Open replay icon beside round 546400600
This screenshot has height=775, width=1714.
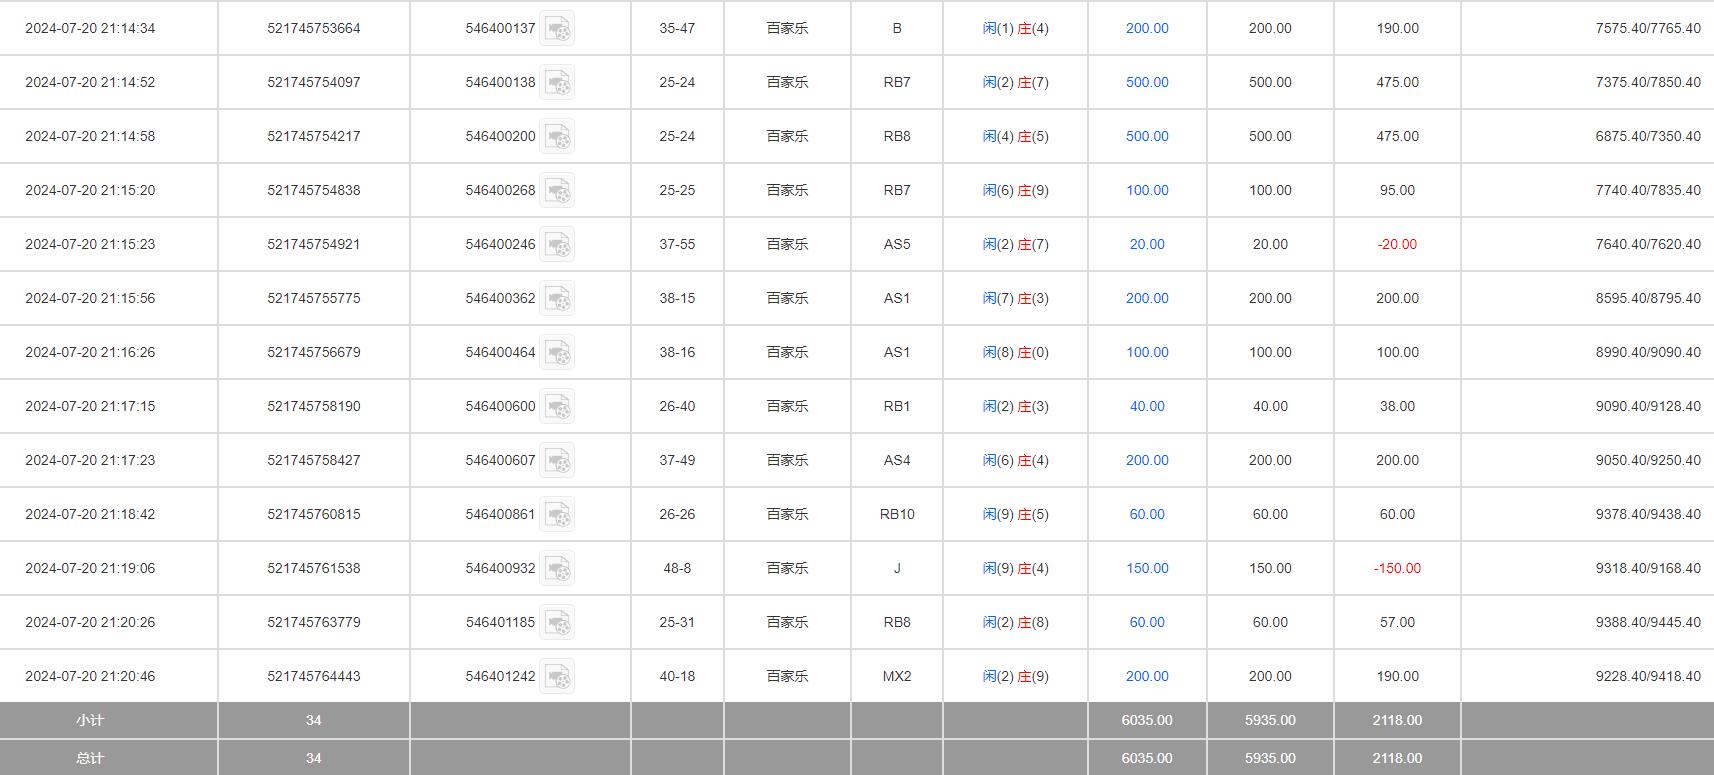(x=557, y=407)
